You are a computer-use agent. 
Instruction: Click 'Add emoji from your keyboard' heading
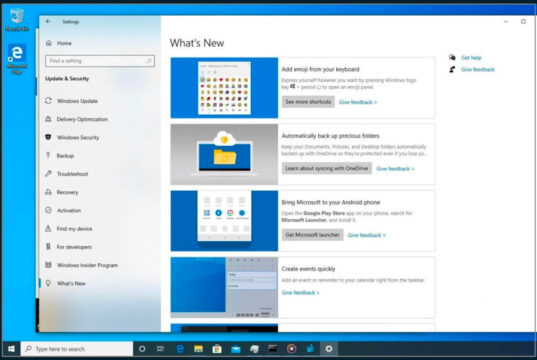[x=321, y=69]
